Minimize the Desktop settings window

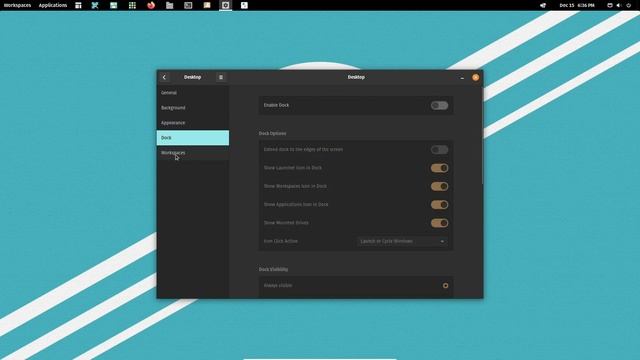coord(462,77)
